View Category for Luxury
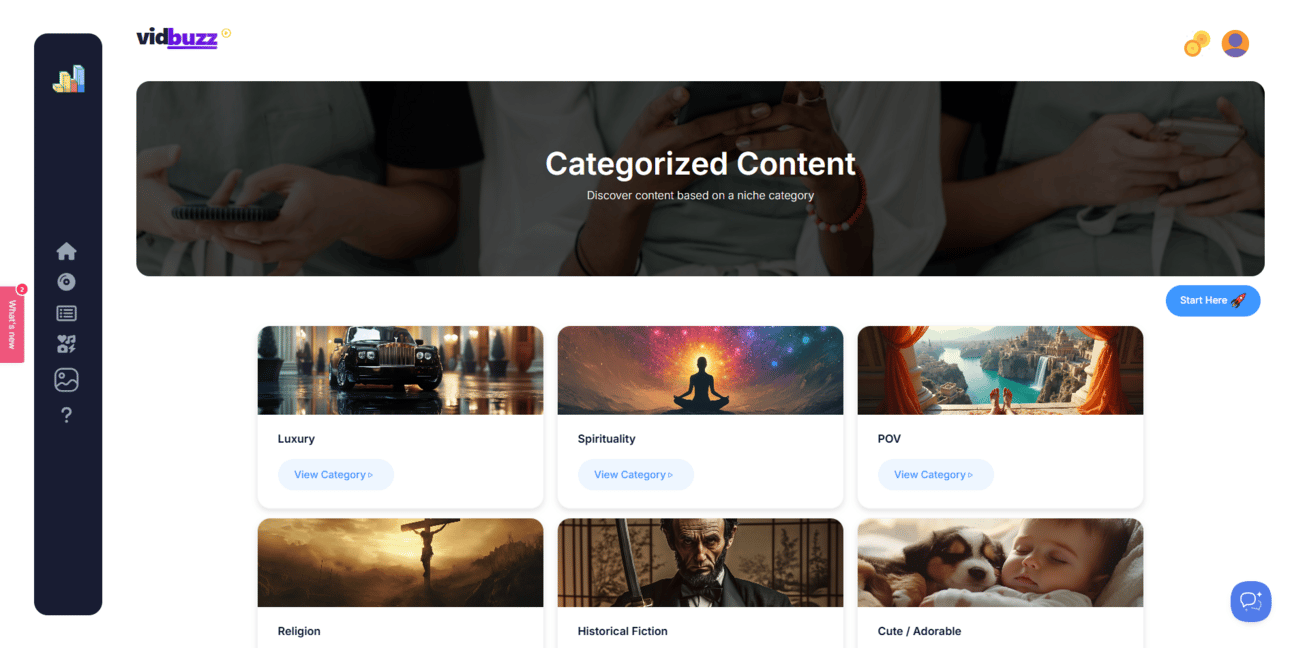This screenshot has width=1292, height=648. (336, 475)
